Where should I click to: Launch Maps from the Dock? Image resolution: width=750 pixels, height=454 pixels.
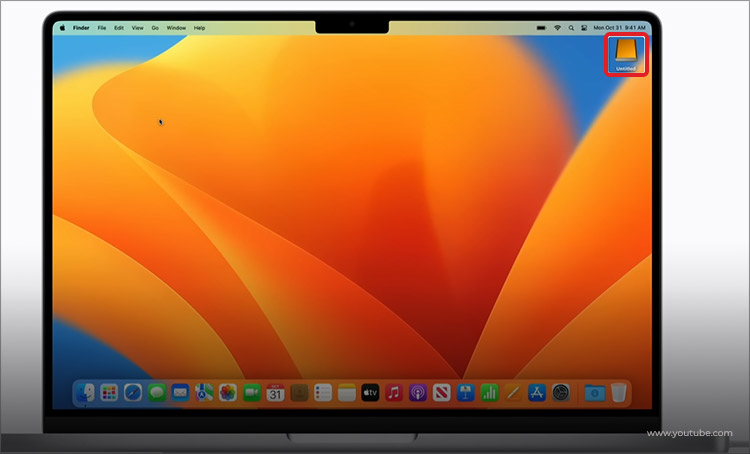coord(204,393)
